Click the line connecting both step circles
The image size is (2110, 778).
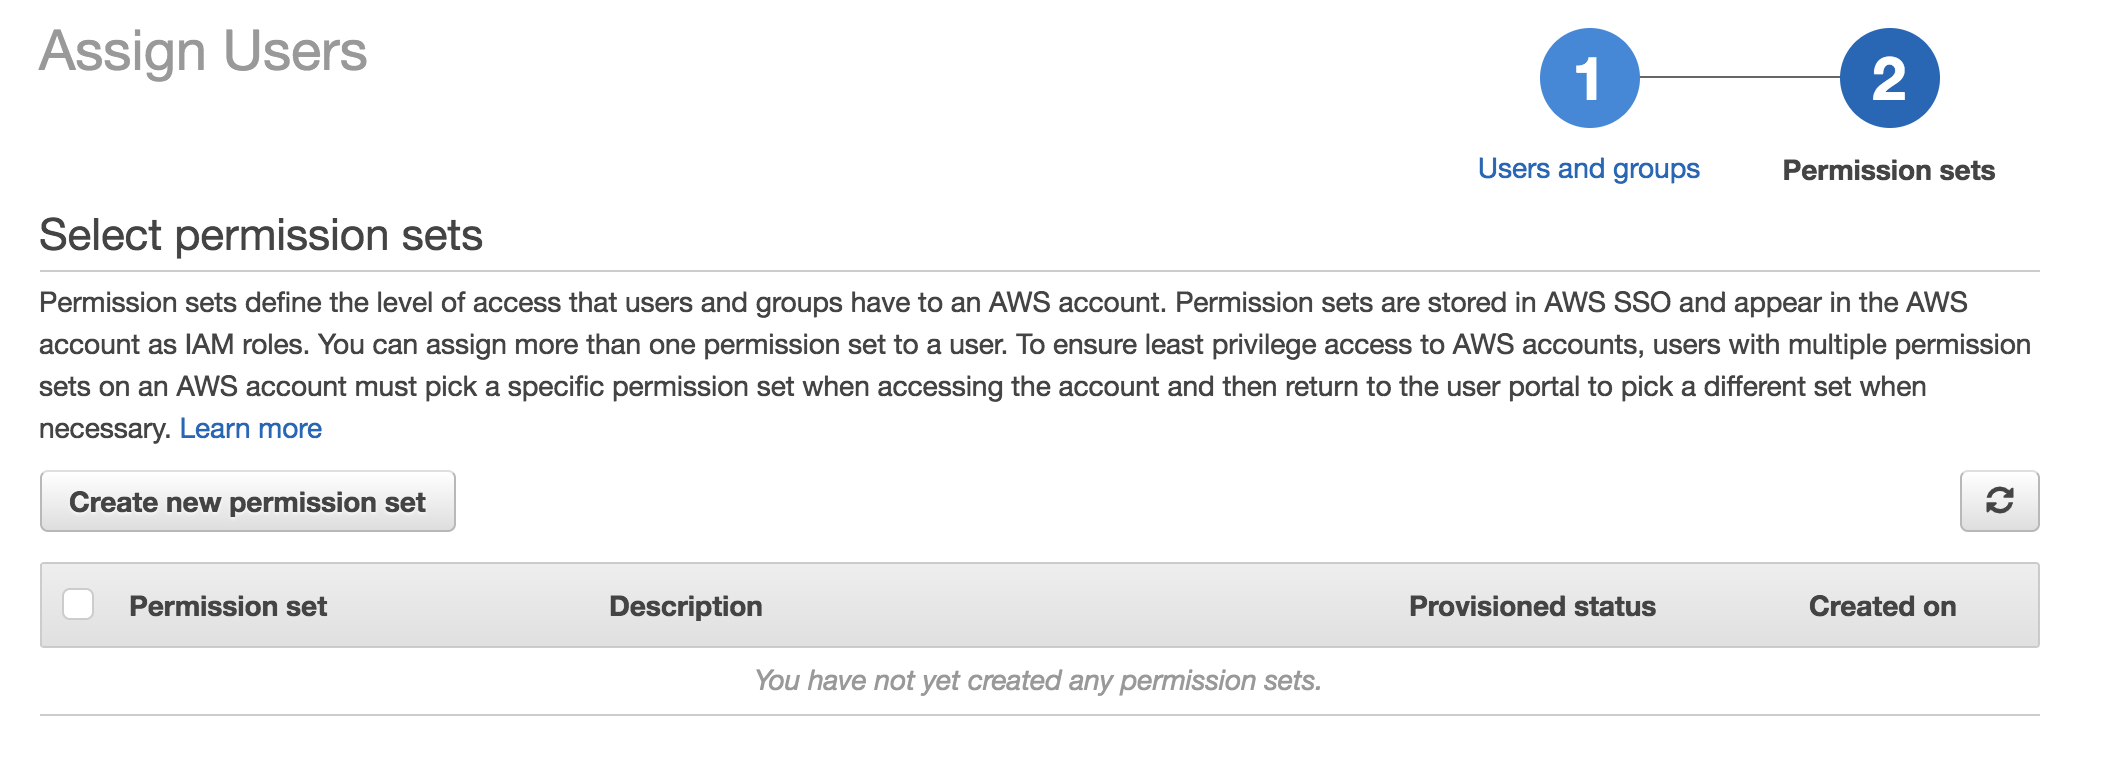pyautogui.click(x=1739, y=77)
